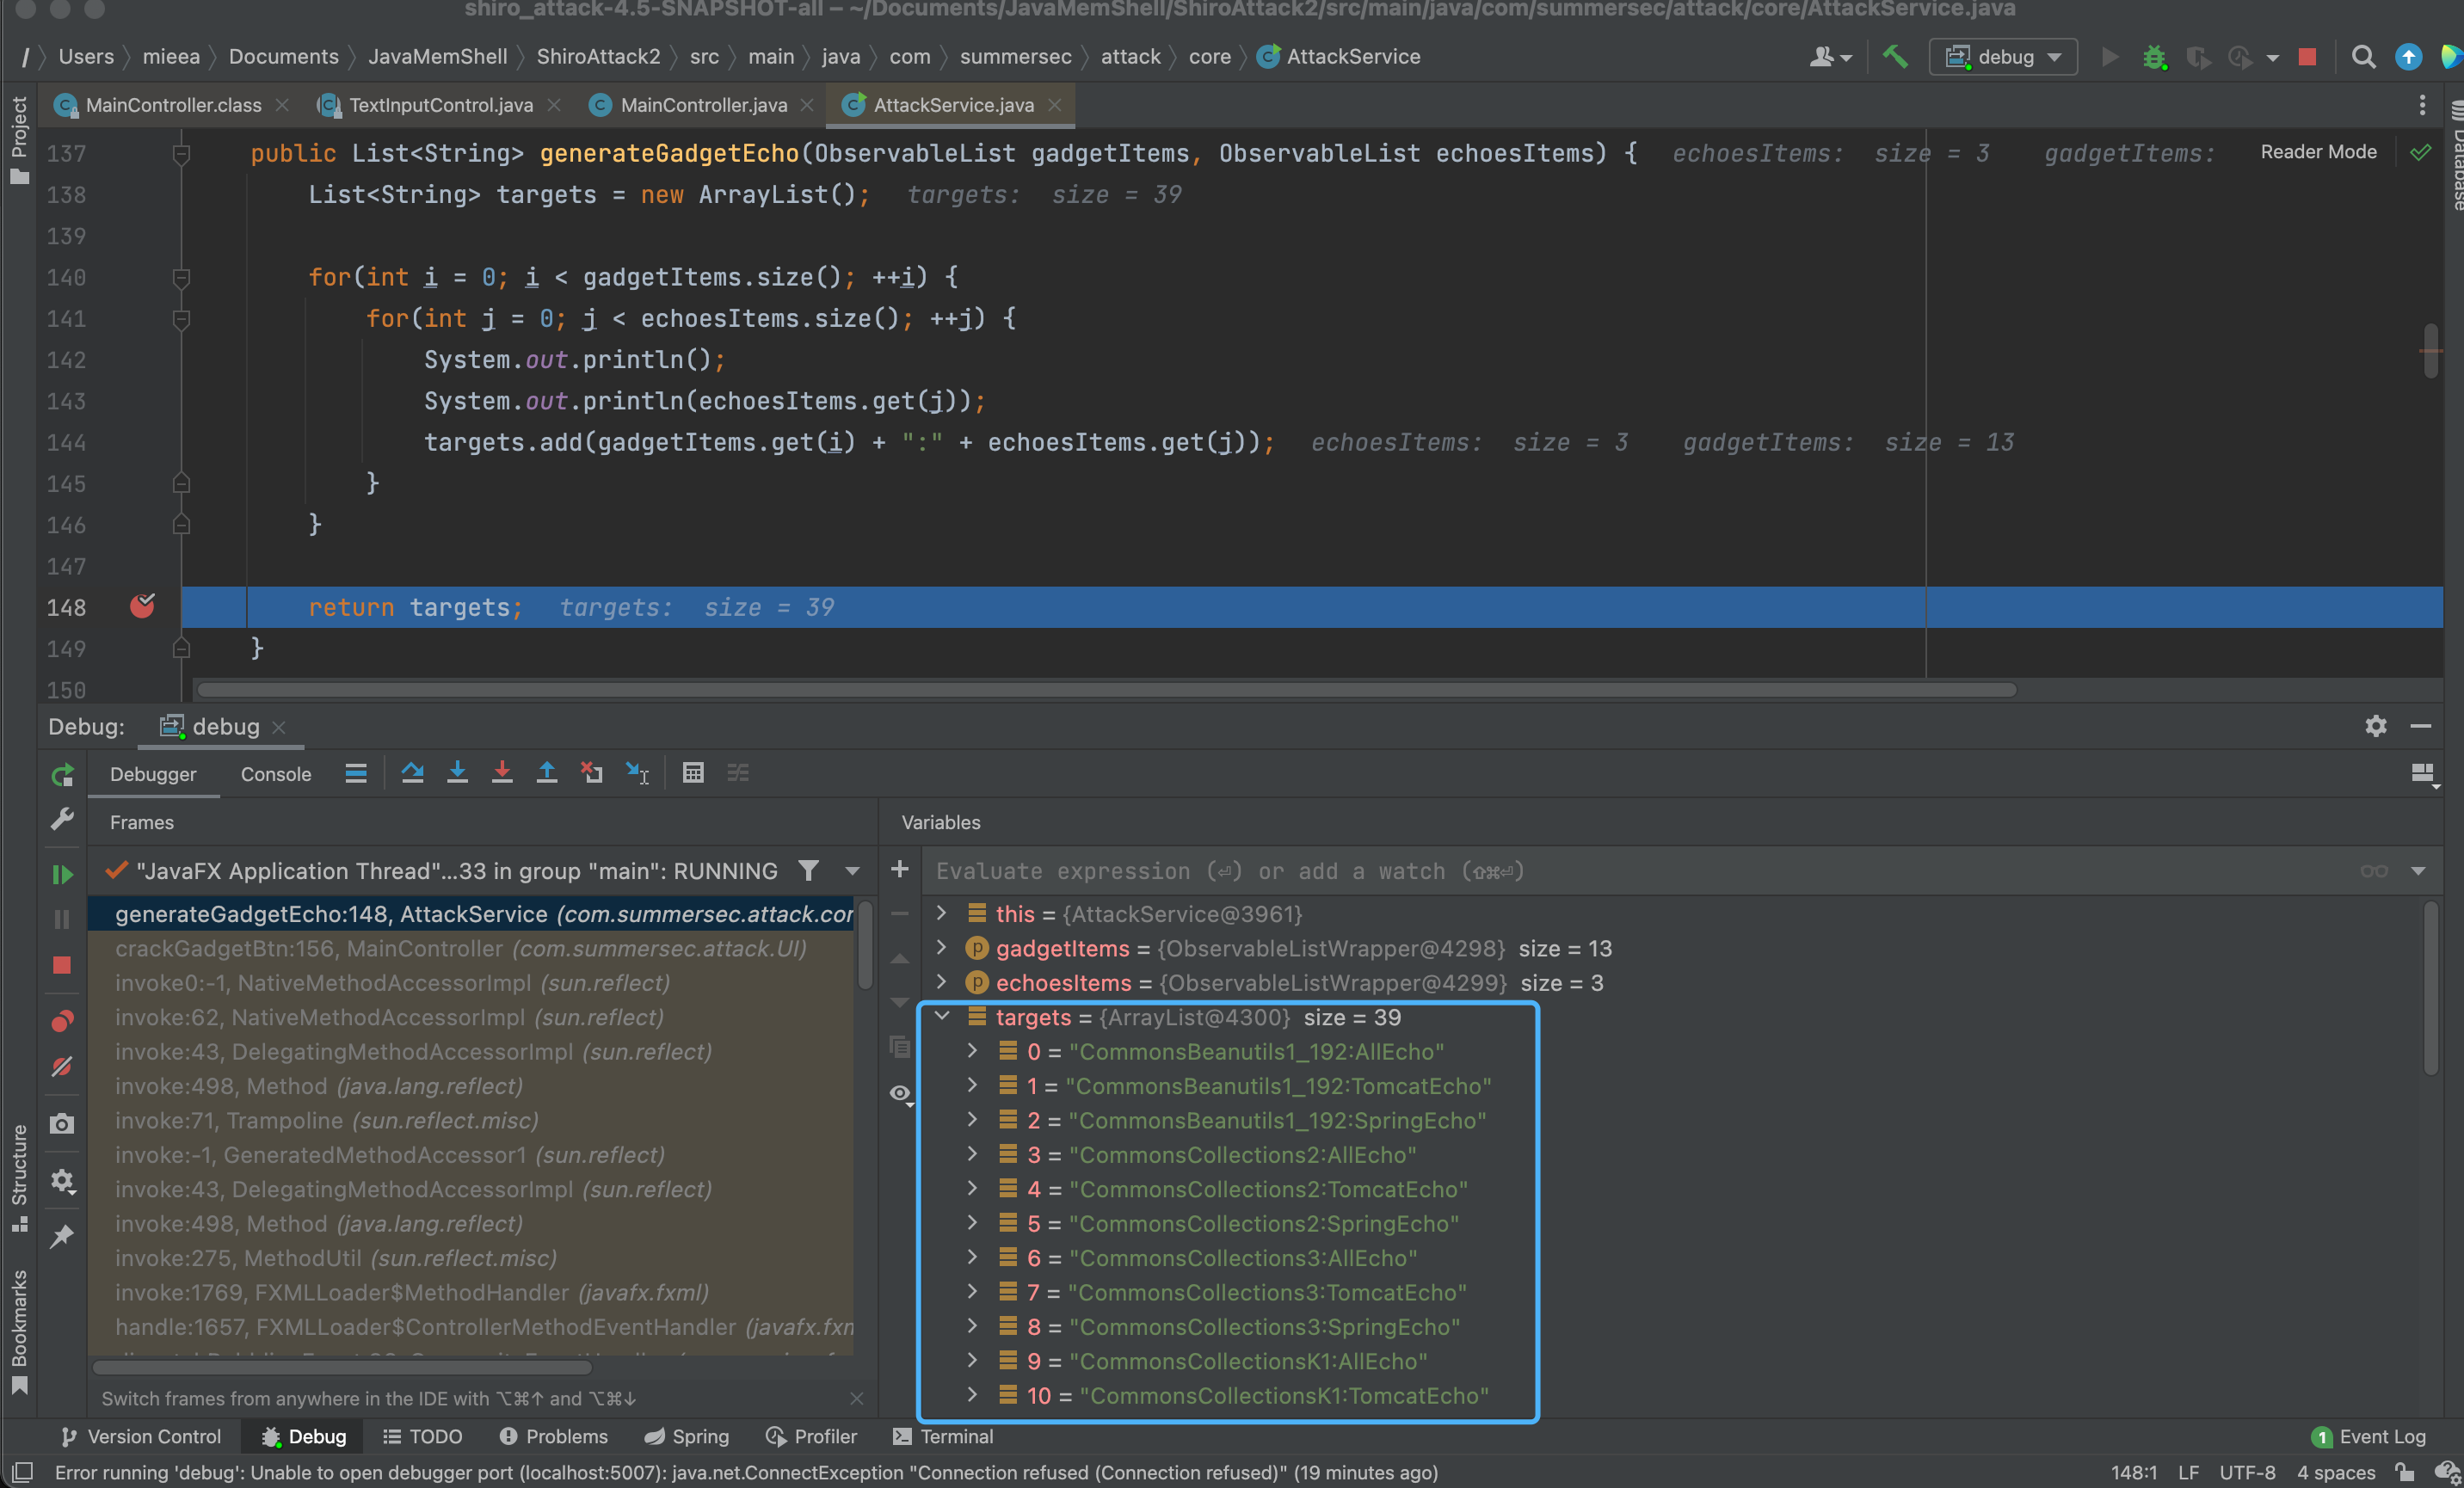Switch to MainController.class tab
Viewport: 2464px width, 1488px height.
click(173, 105)
